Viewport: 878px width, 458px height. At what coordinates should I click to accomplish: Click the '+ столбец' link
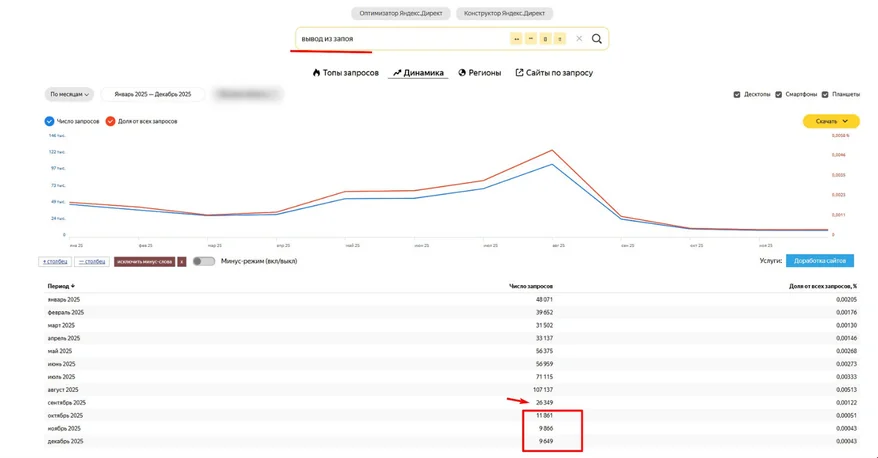click(x=55, y=261)
